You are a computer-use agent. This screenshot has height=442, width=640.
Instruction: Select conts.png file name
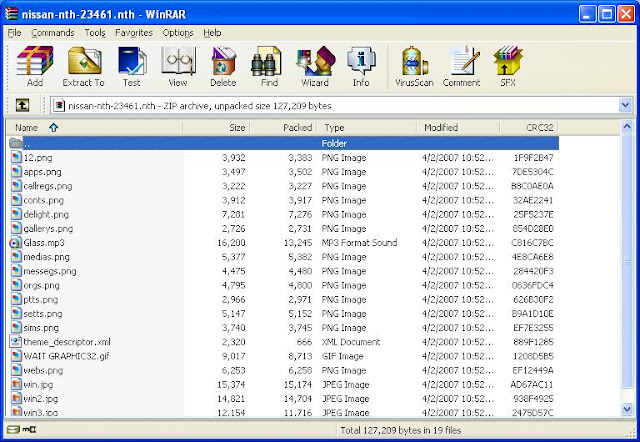pyautogui.click(x=44, y=200)
